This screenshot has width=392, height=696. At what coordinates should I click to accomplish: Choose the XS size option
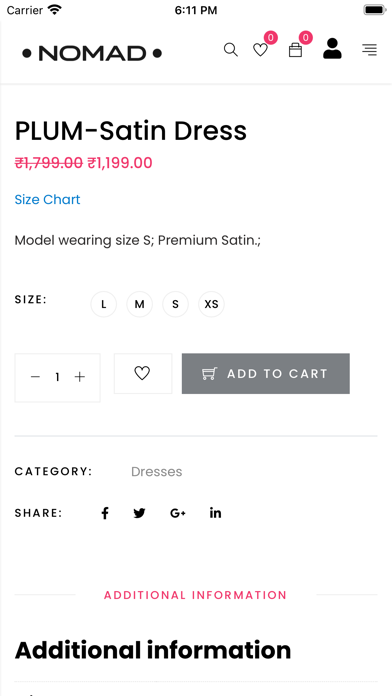211,304
